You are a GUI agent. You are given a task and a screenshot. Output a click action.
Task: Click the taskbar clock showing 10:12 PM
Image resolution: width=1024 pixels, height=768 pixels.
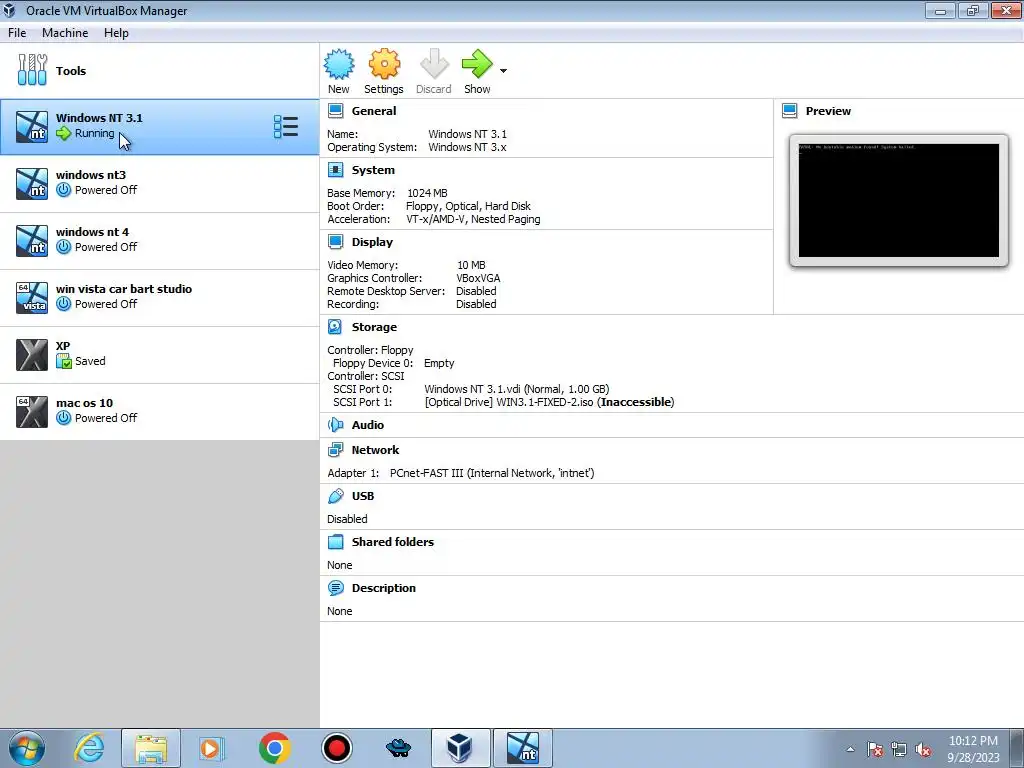tap(973, 748)
